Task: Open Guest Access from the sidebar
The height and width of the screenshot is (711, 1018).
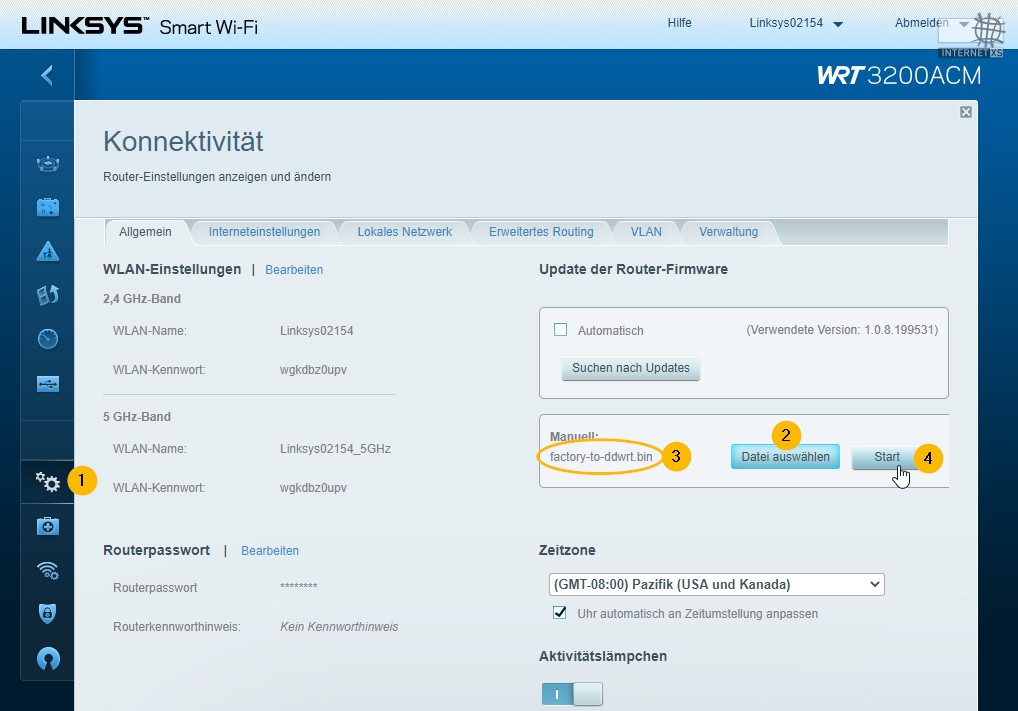Action: (48, 208)
